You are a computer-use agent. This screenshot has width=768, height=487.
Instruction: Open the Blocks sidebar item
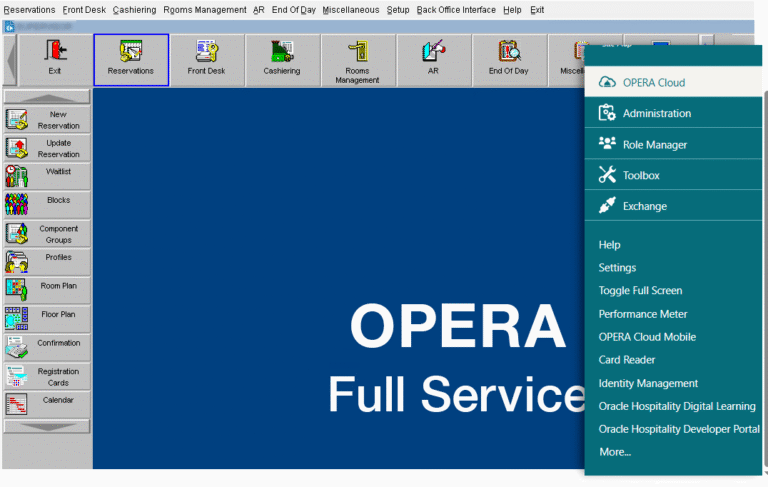[x=47, y=205]
